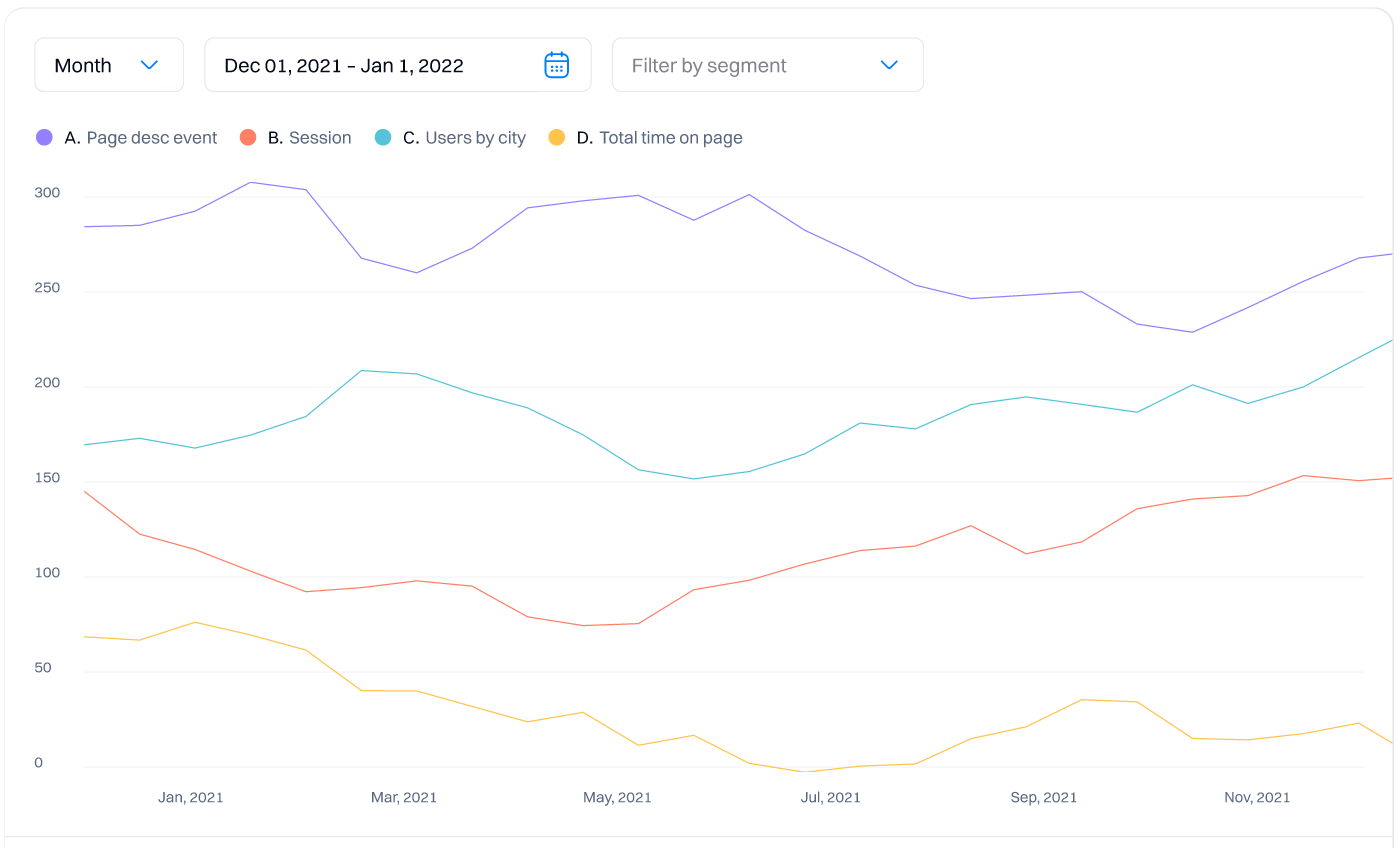Viewport: 1400px width, 848px height.
Task: Open the calendar date picker icon
Action: pyautogui.click(x=556, y=65)
